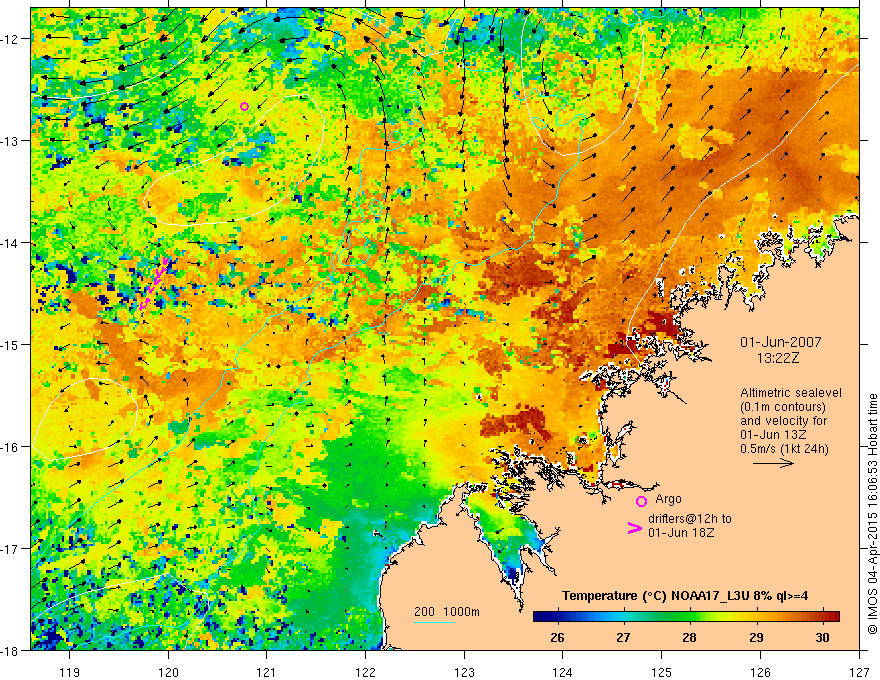Click the color bar value '27'

tap(623, 638)
